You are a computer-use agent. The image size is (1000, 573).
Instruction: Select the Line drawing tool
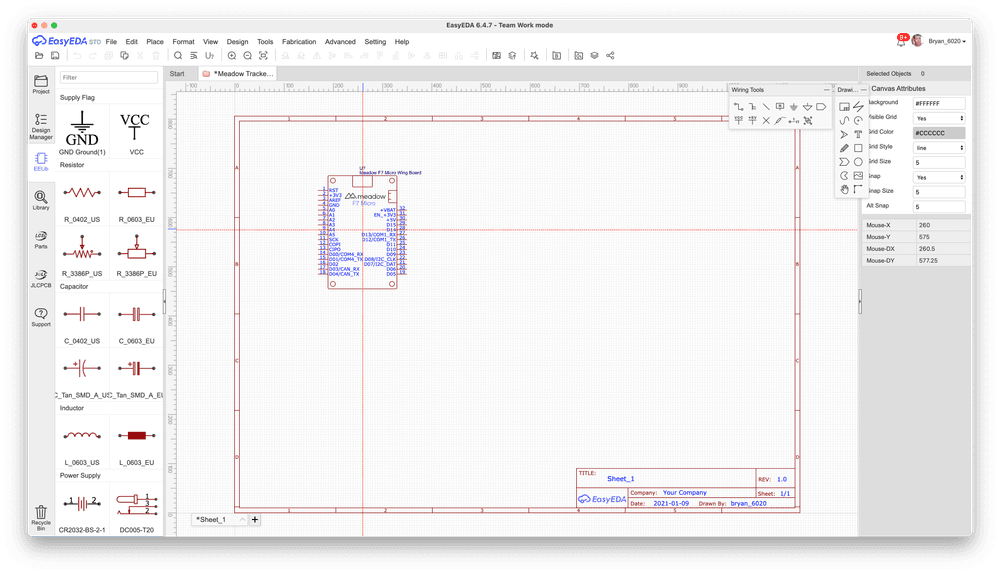point(858,107)
